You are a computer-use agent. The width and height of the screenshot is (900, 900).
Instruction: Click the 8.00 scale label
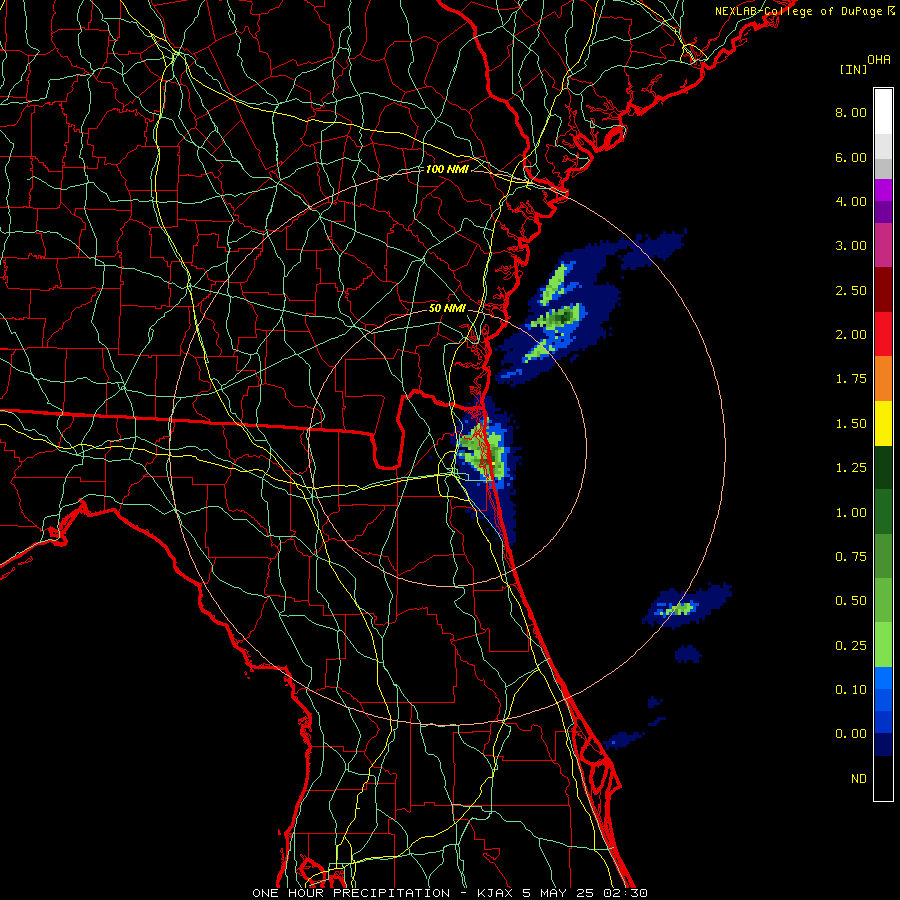(851, 112)
